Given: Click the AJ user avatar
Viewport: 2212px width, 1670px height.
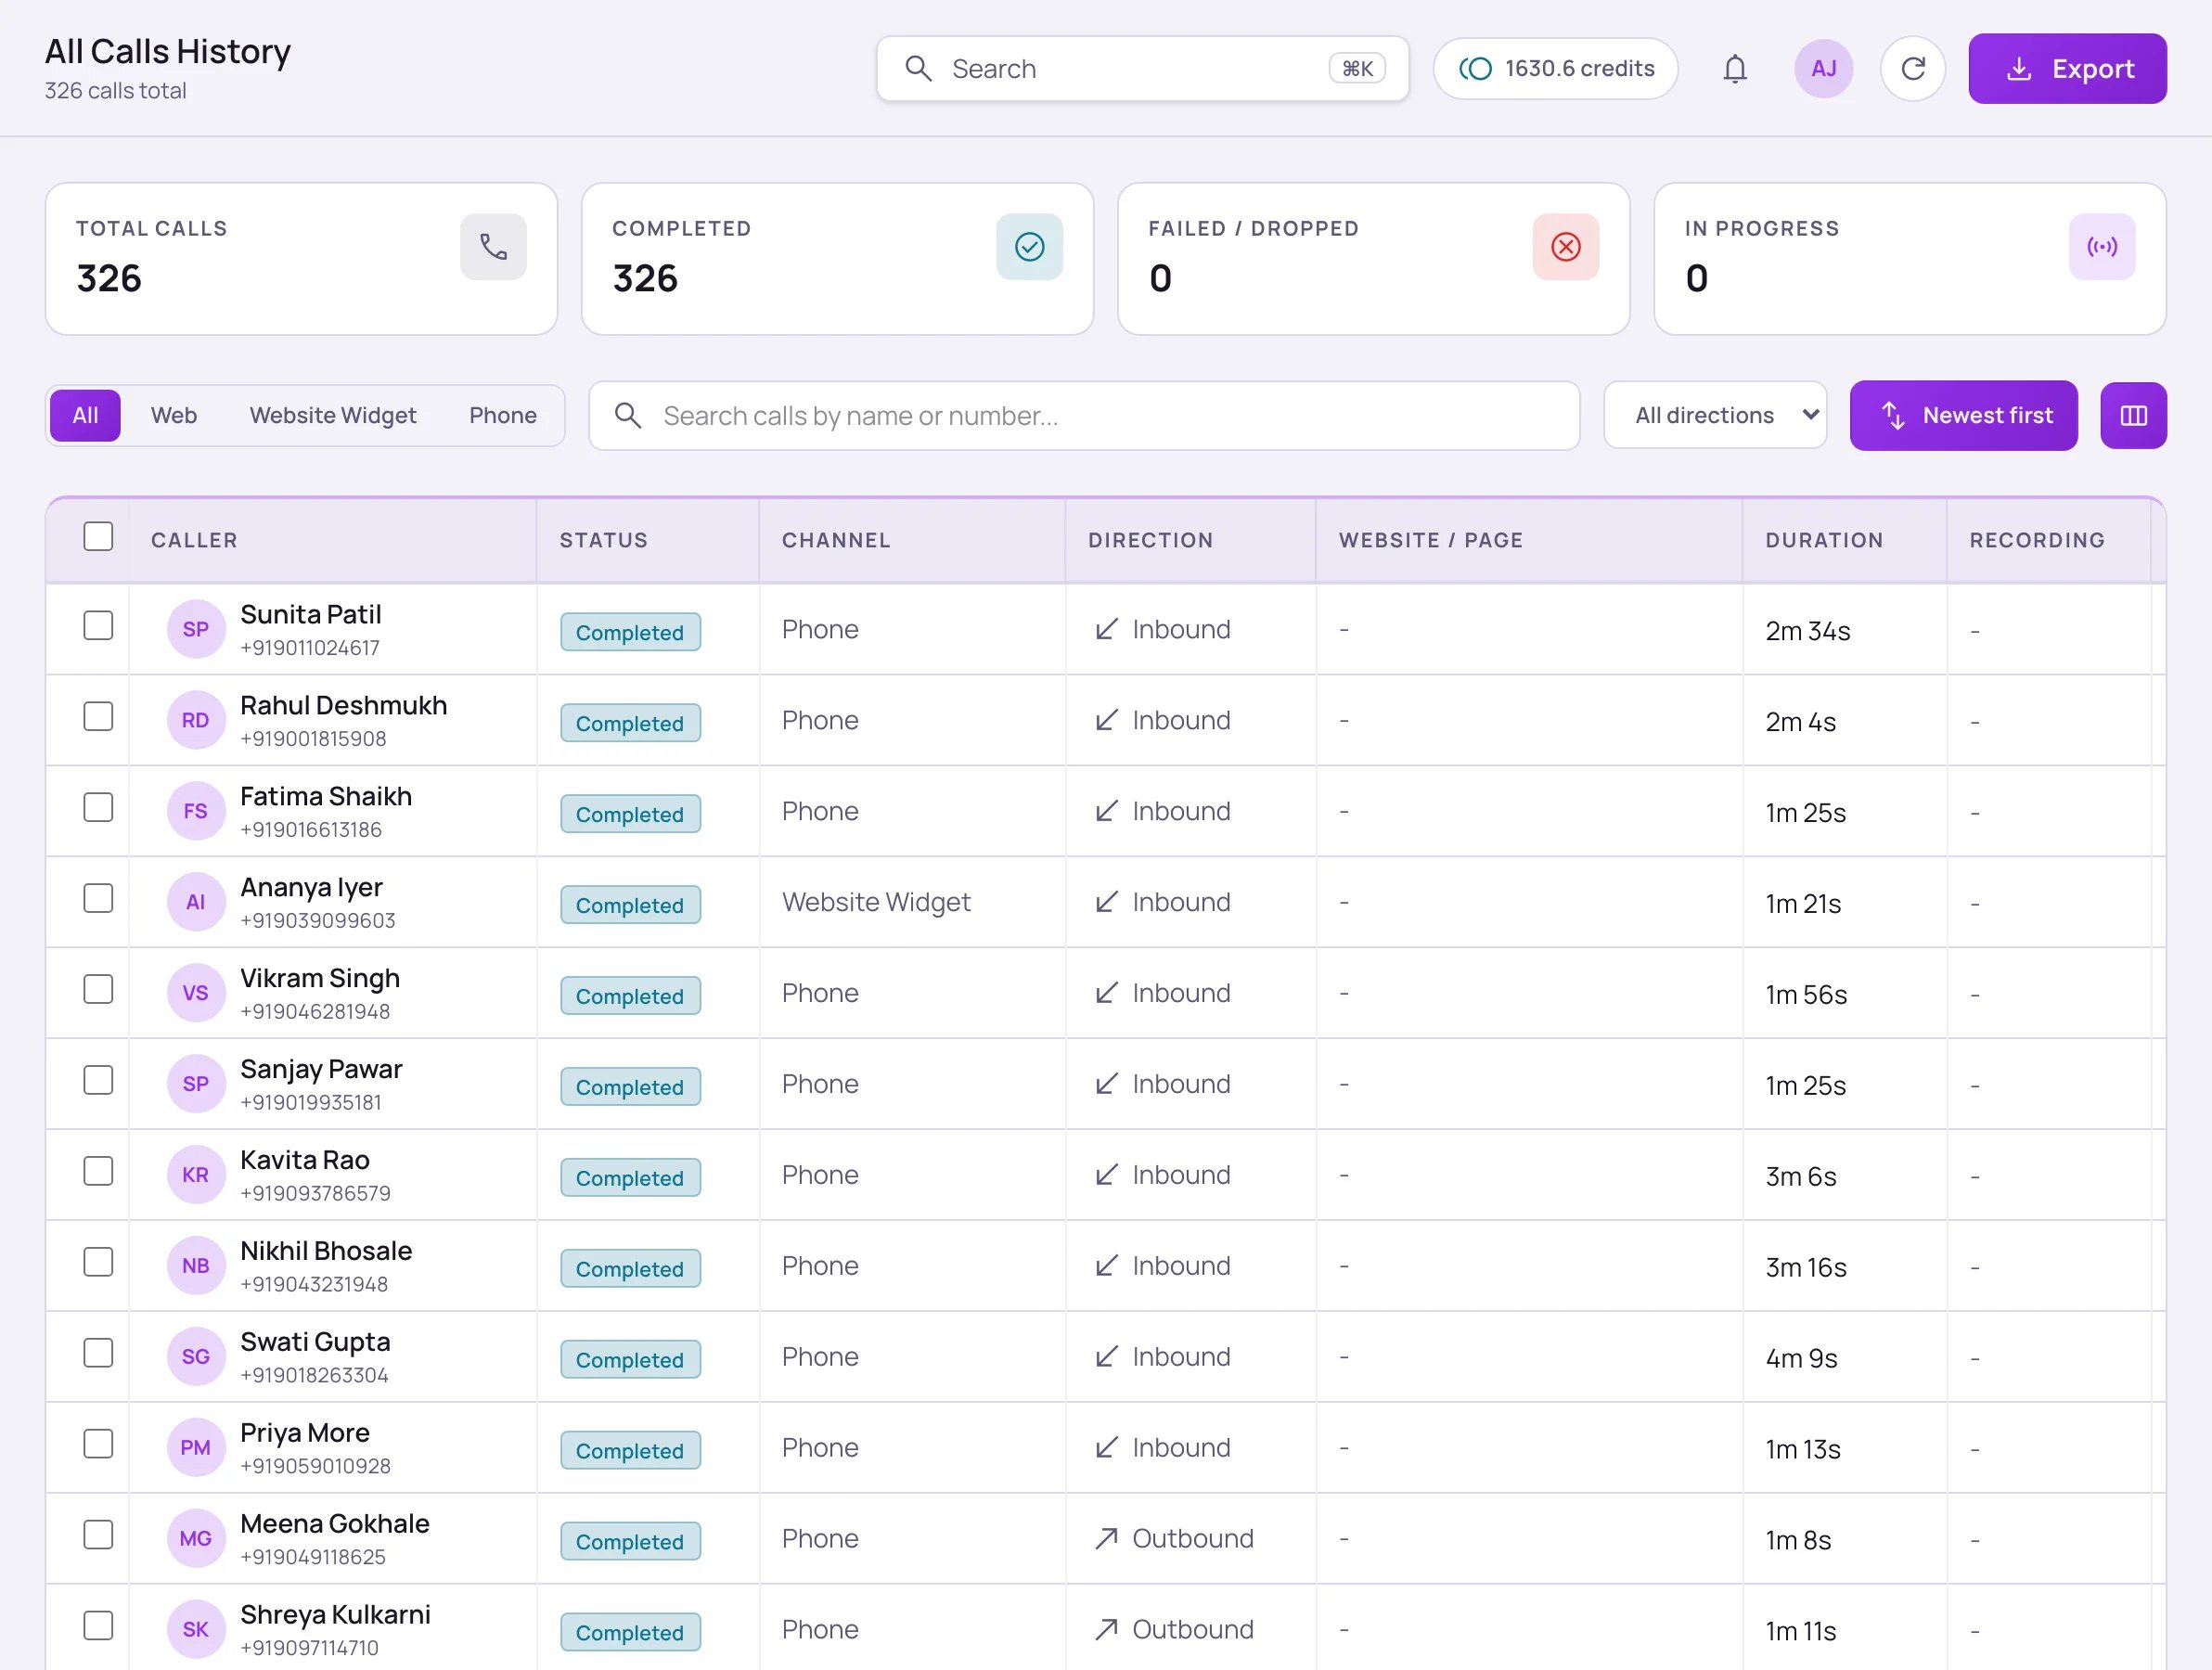Looking at the screenshot, I should click(1823, 69).
